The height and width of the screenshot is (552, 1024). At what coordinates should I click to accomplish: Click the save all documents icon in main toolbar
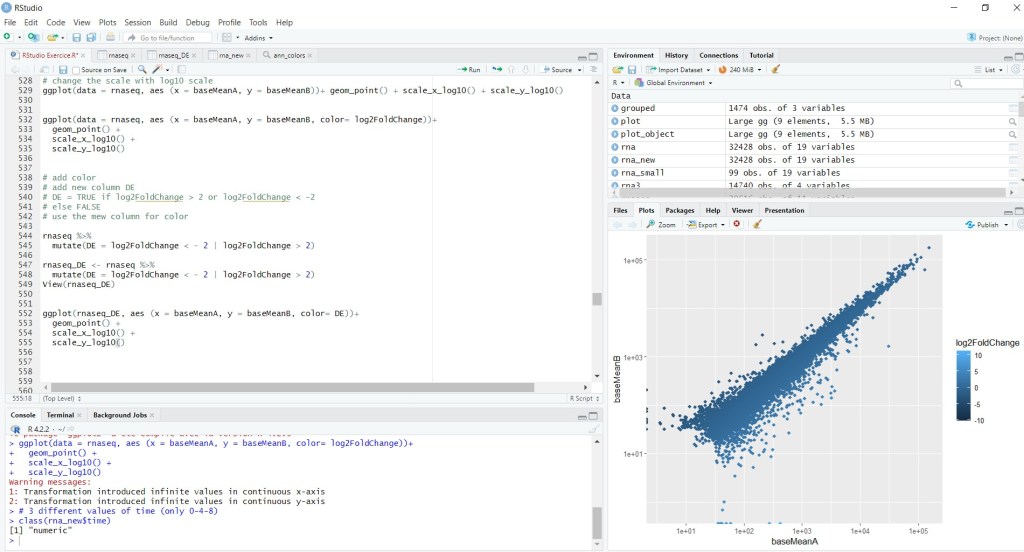pyautogui.click(x=91, y=38)
